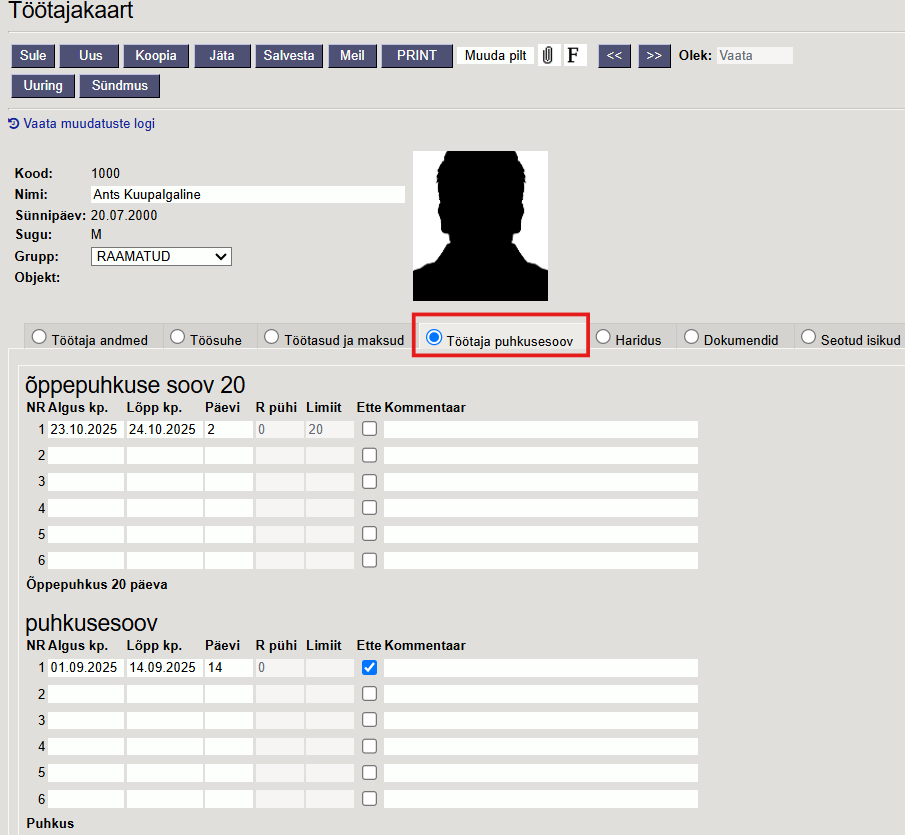This screenshot has width=905, height=835.
Task: Check Ette box in puhkusesoov row 2
Action: point(370,694)
